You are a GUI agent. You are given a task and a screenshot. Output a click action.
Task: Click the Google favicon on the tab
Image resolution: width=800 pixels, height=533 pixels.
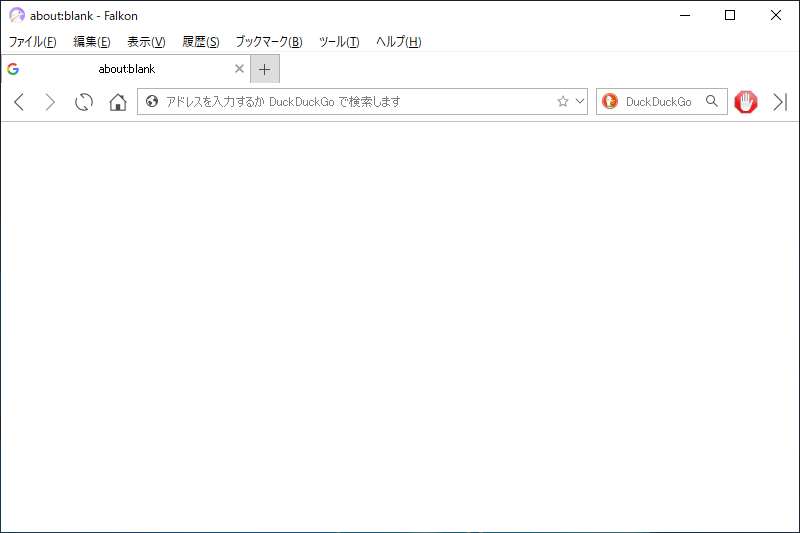point(13,69)
